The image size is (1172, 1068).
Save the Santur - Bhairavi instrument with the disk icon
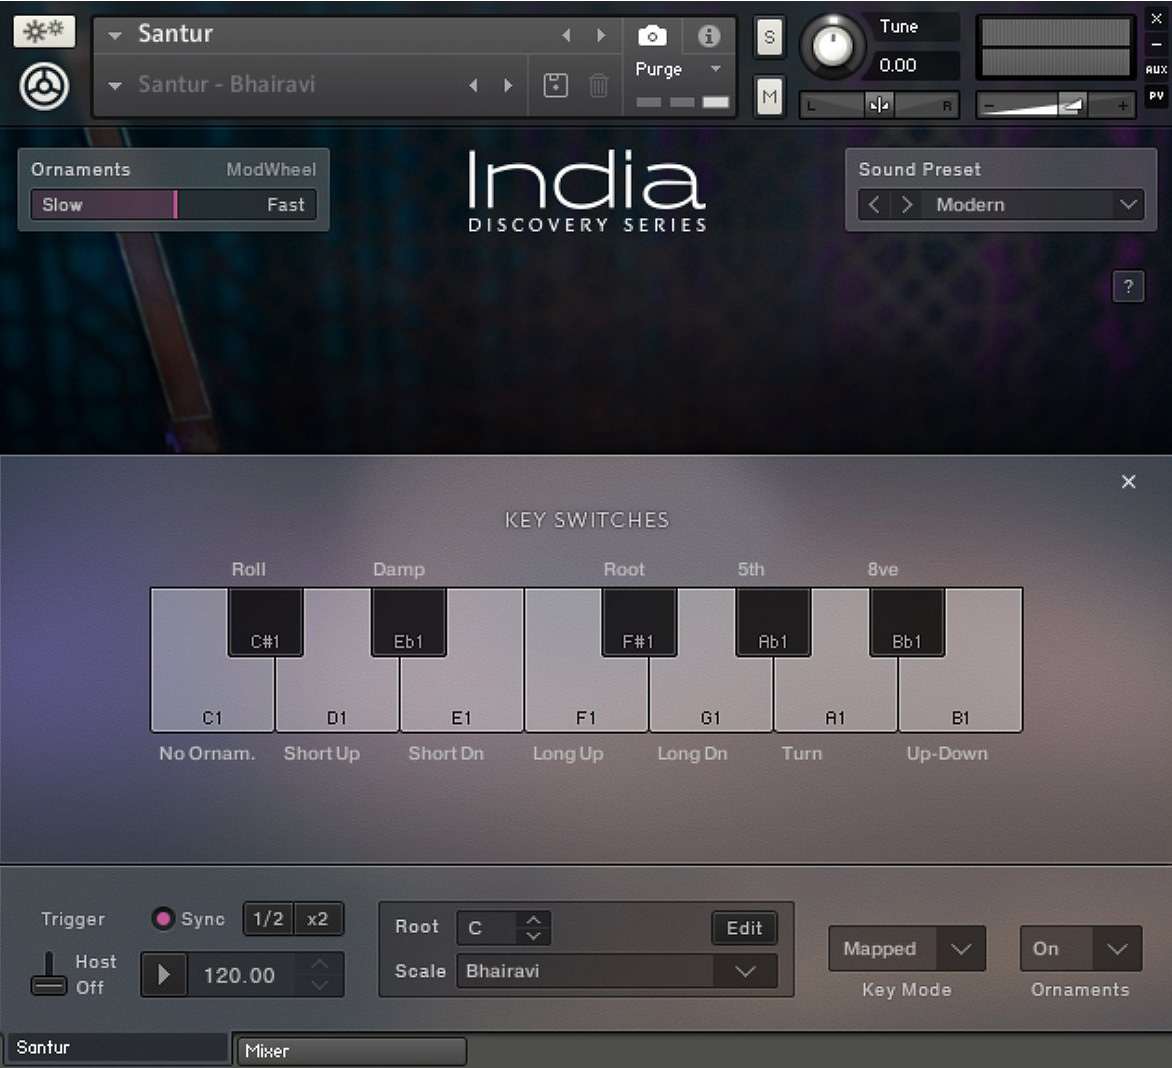[556, 86]
